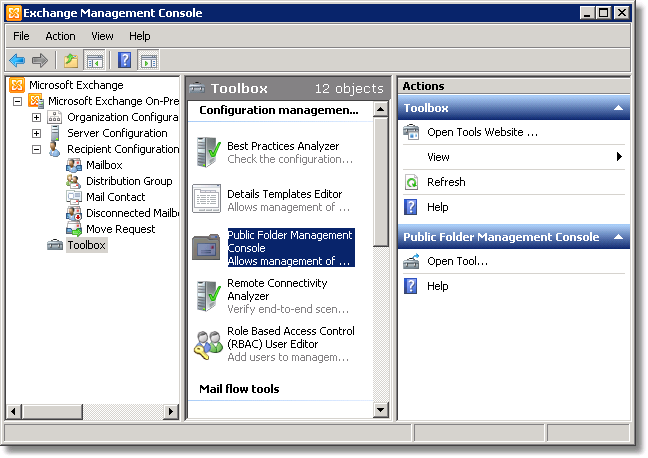Screen dimensions: 648x458
Task: Click the Open Tool icon in Actions pane
Action: 411,261
